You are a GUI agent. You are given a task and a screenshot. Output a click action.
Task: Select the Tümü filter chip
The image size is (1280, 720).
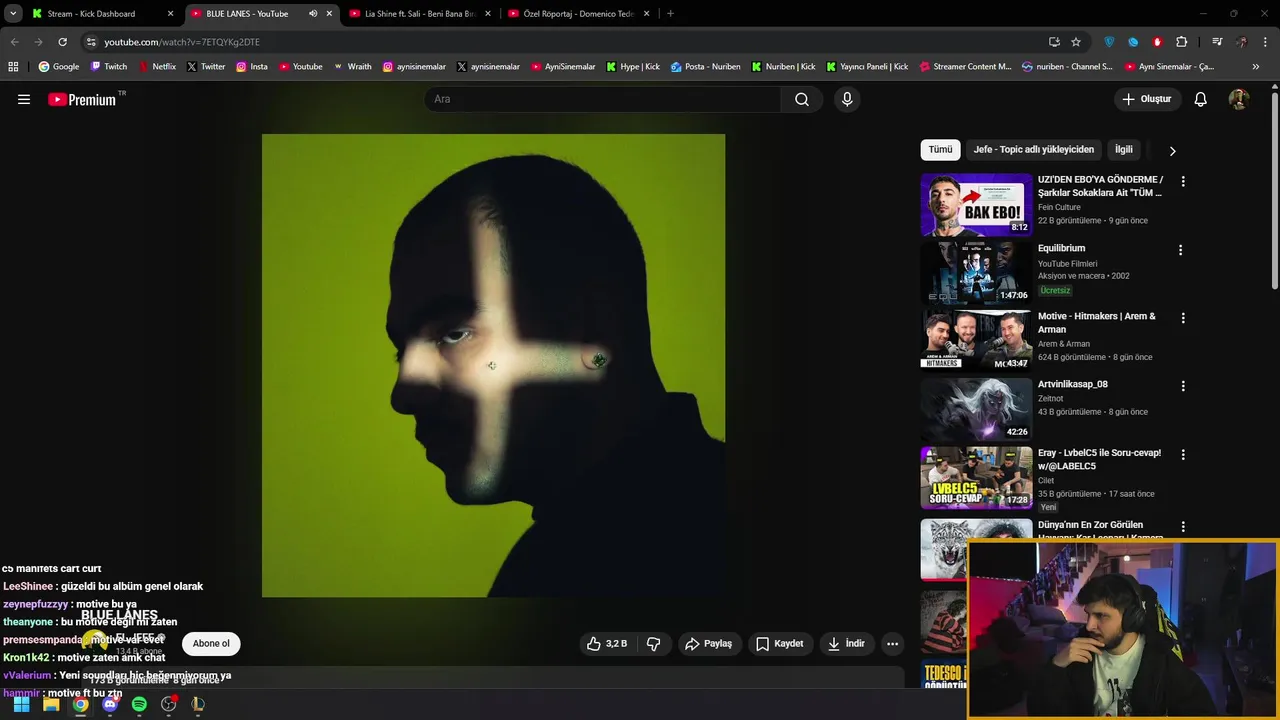tap(940, 150)
